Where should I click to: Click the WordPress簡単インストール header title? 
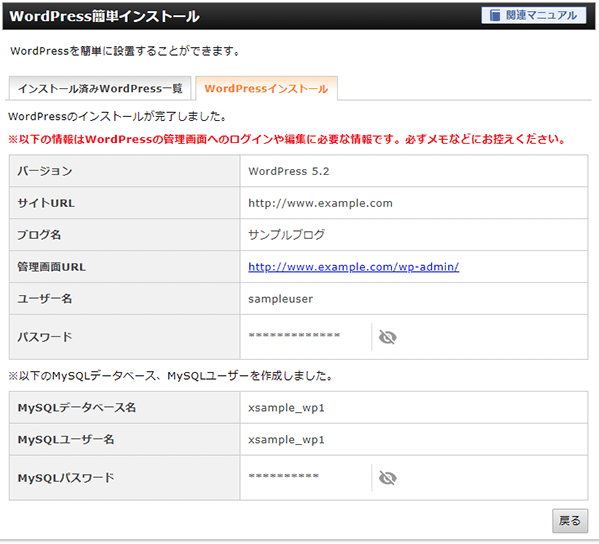pyautogui.click(x=104, y=16)
